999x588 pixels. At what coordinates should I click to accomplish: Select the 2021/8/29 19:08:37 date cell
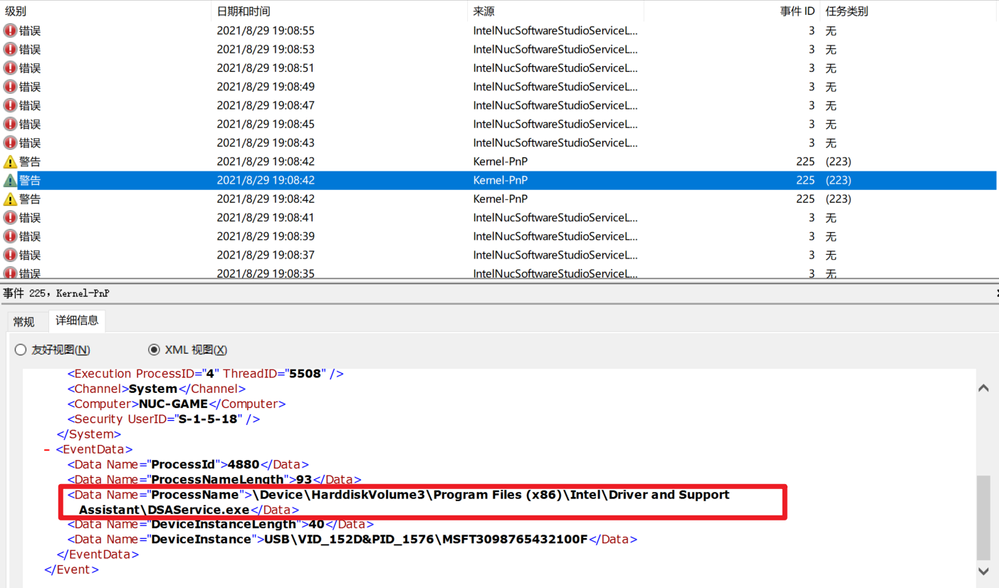266,255
